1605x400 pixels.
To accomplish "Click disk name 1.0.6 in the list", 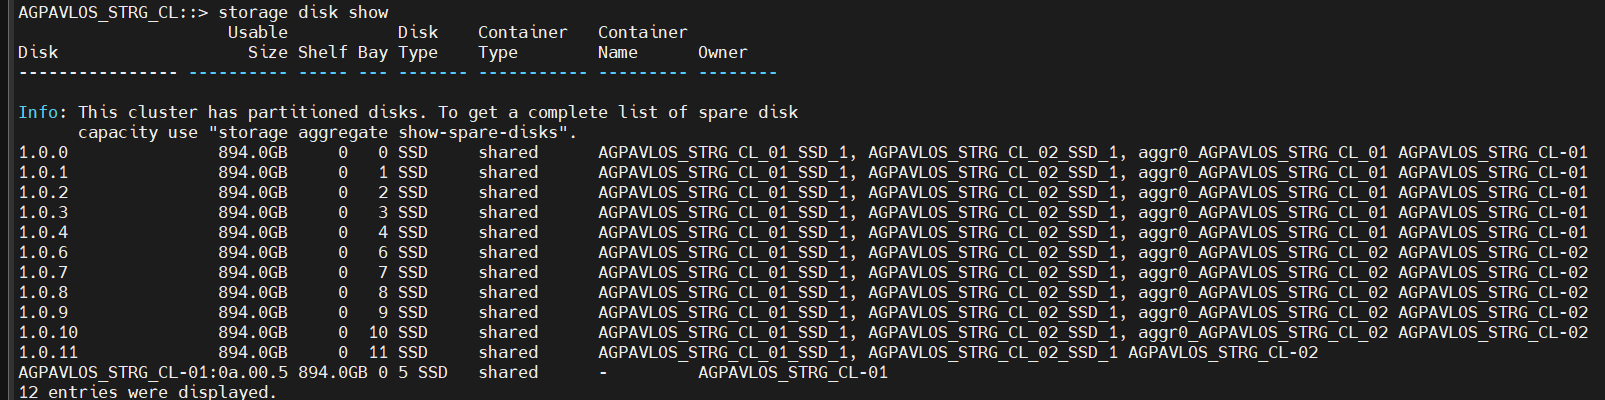I will [43, 252].
